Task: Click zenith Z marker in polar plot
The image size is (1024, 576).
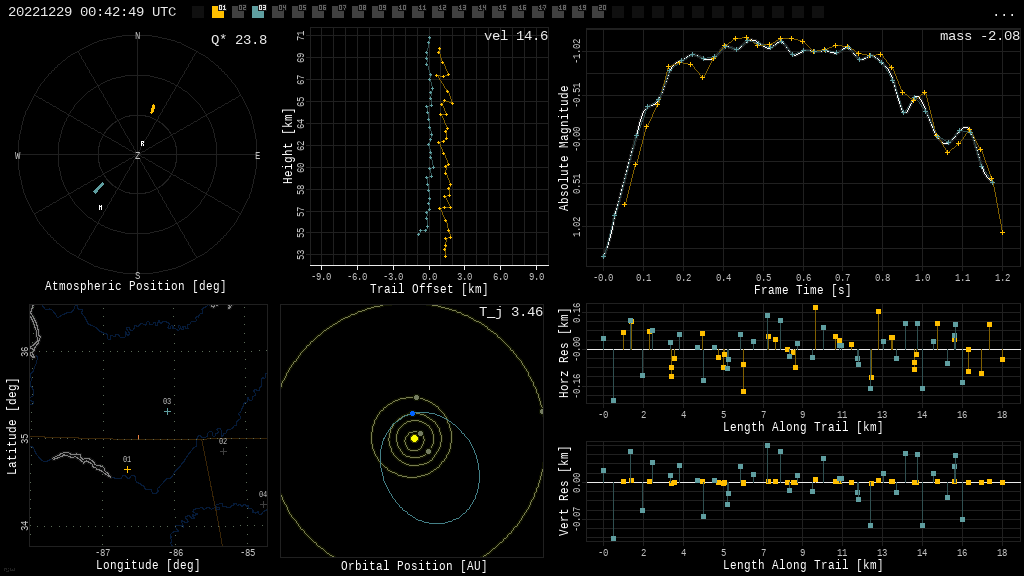Action: (138, 156)
